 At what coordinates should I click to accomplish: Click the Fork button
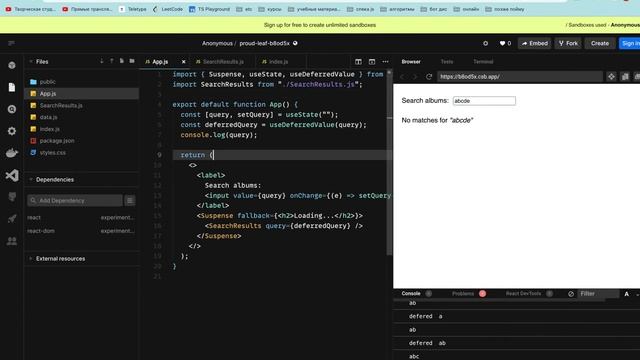tap(568, 43)
